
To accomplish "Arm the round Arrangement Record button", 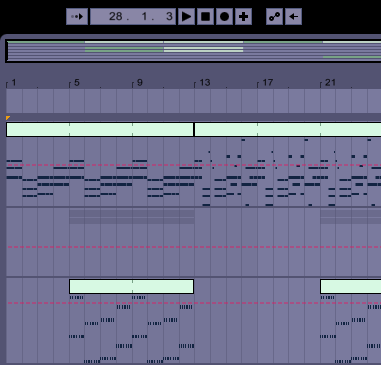I will (224, 17).
